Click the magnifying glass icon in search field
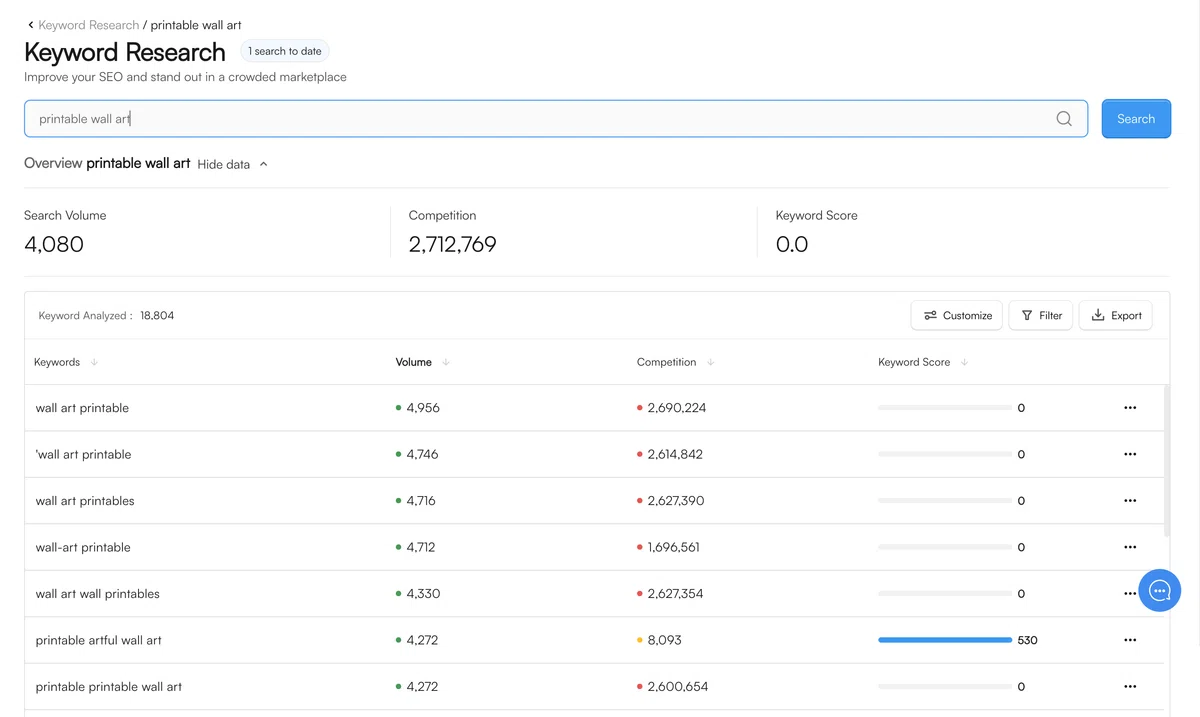 pyautogui.click(x=1064, y=119)
